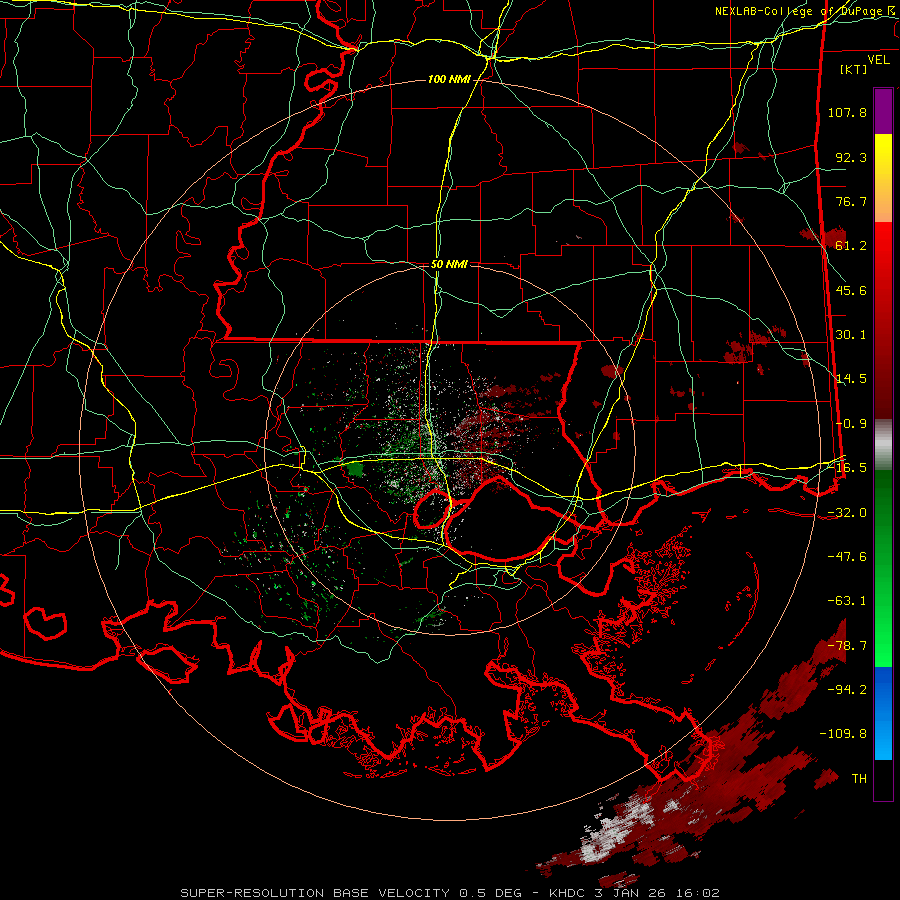Click the VEL legend title
Viewport: 900px width, 900px height.
click(878, 60)
